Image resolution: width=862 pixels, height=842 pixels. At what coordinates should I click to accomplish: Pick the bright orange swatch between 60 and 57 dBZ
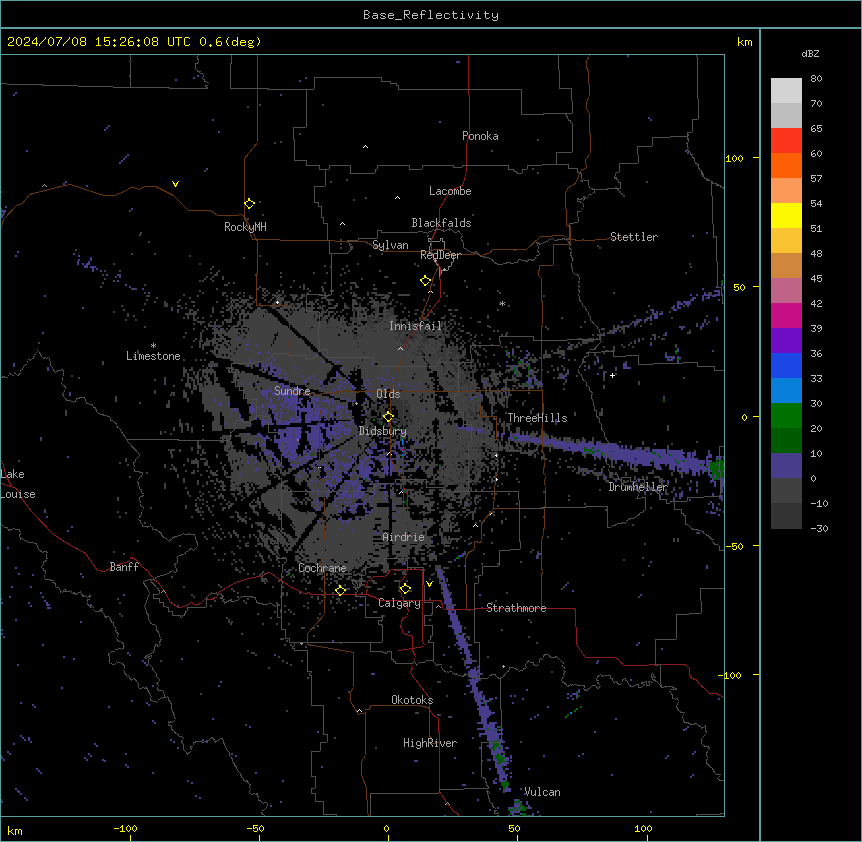pyautogui.click(x=786, y=165)
